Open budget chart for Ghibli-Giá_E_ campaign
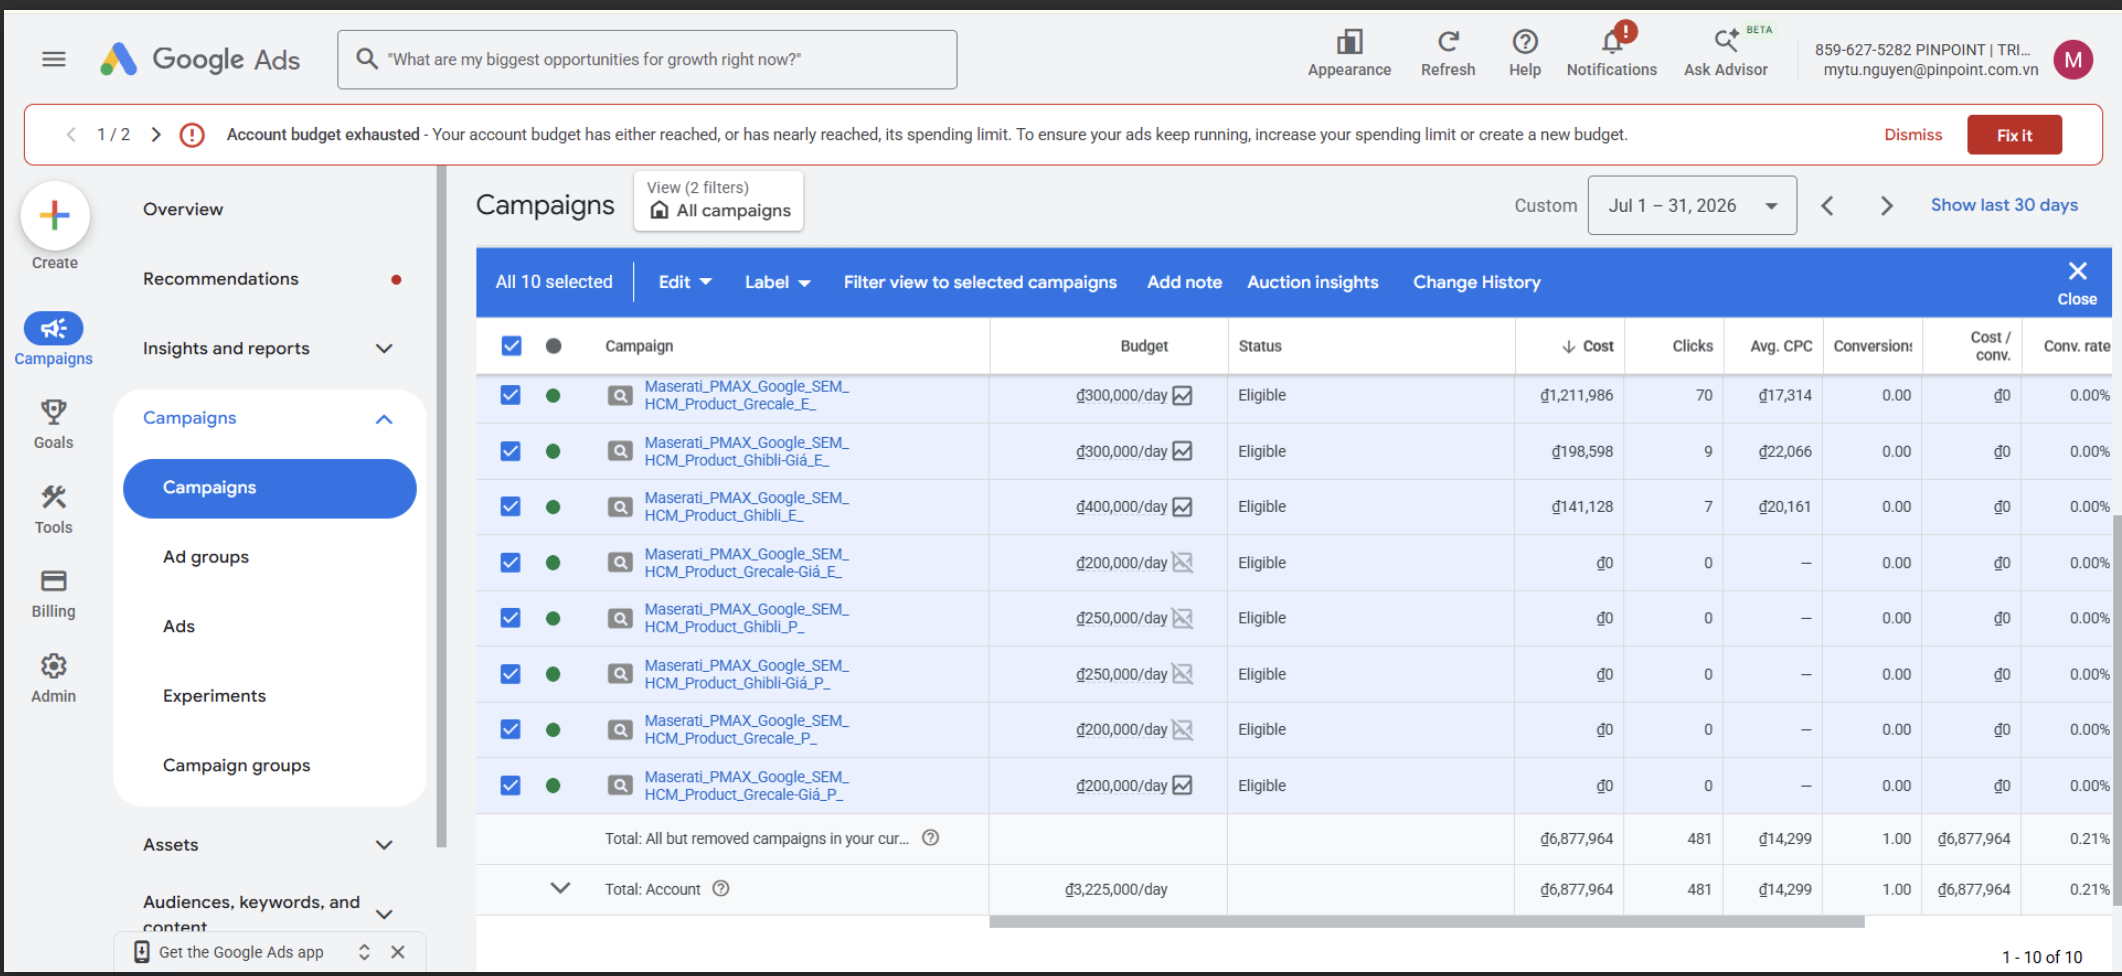Screen dimensions: 2122x976 point(1182,451)
